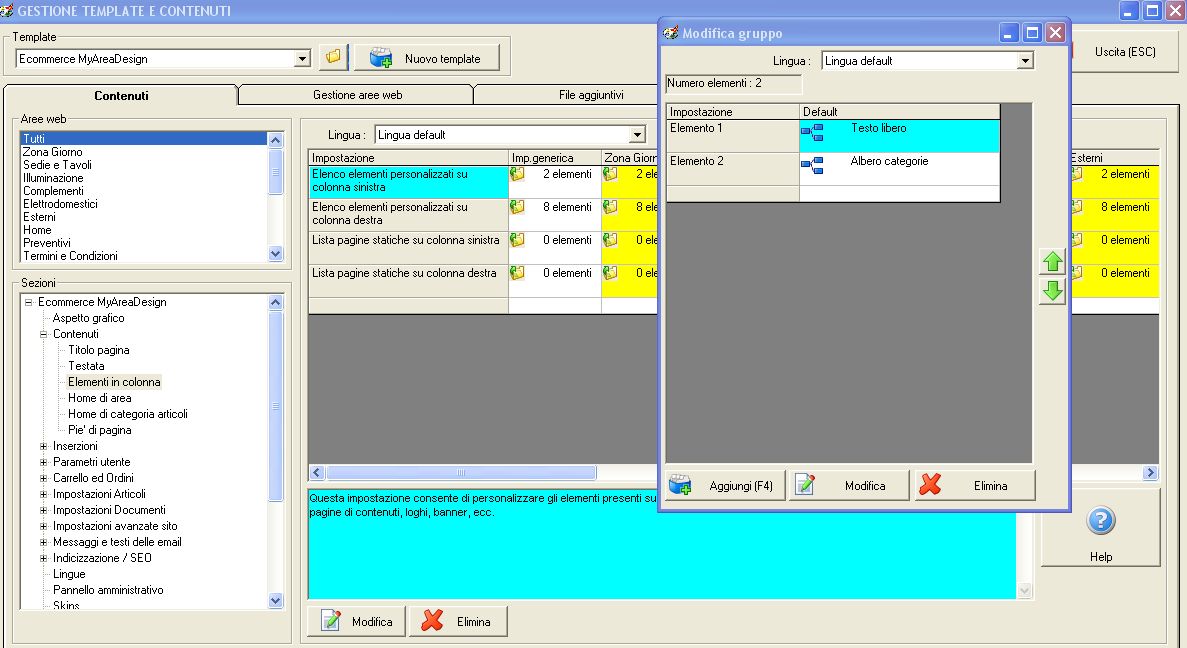Open the Template combo box dropdown
1187x648 pixels.
click(x=302, y=58)
